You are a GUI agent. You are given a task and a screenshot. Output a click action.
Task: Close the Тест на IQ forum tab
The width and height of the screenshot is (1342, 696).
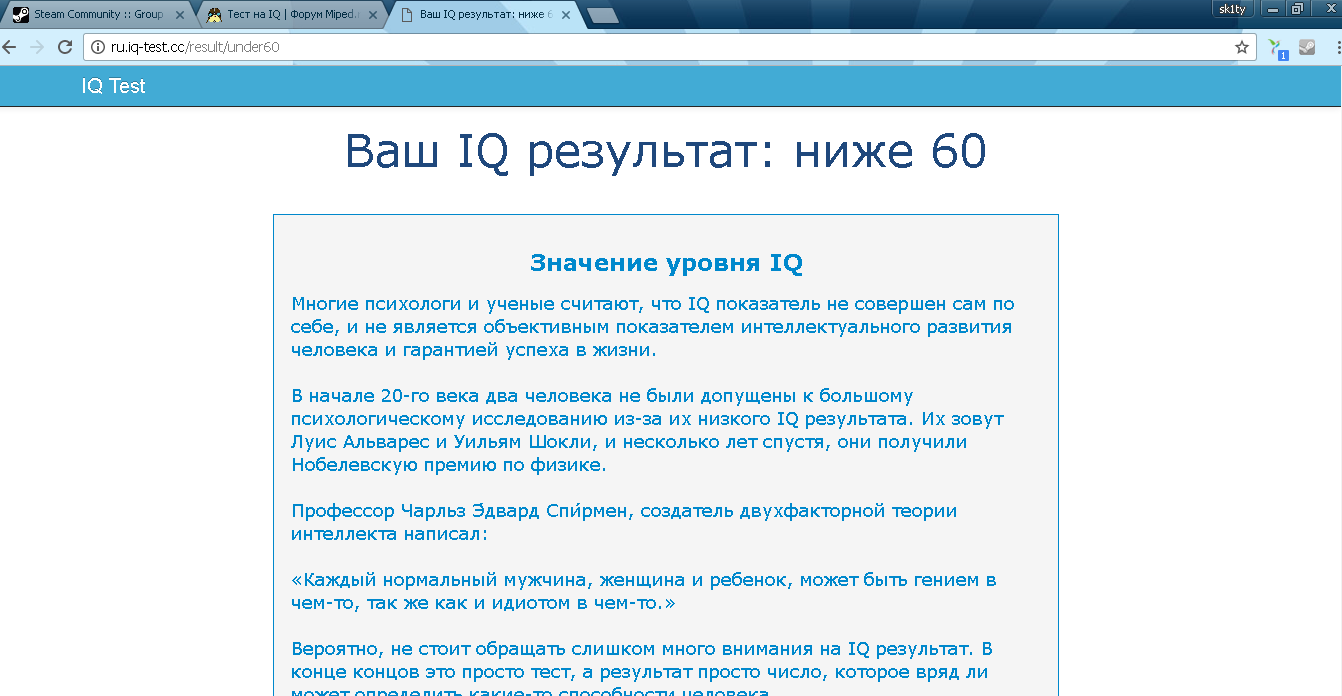(x=373, y=15)
